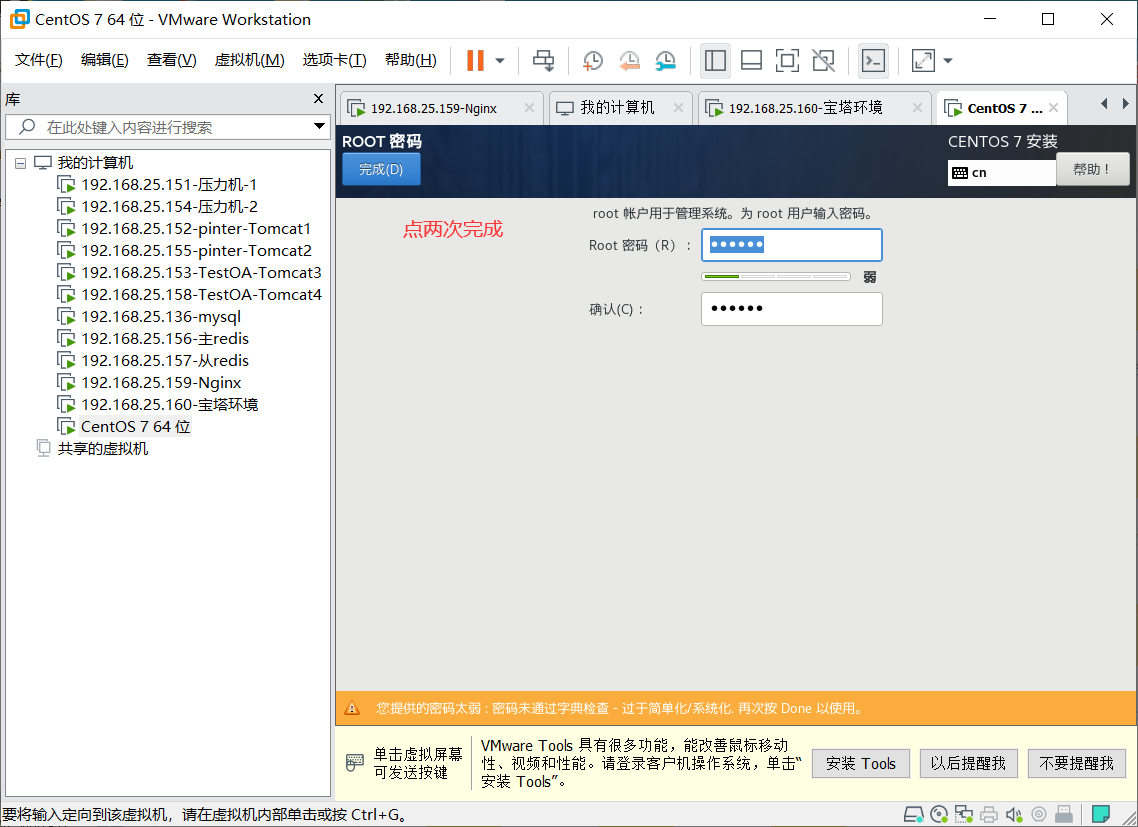The height and width of the screenshot is (827, 1138).
Task: Open the 帮助(H) menu
Action: coord(410,60)
